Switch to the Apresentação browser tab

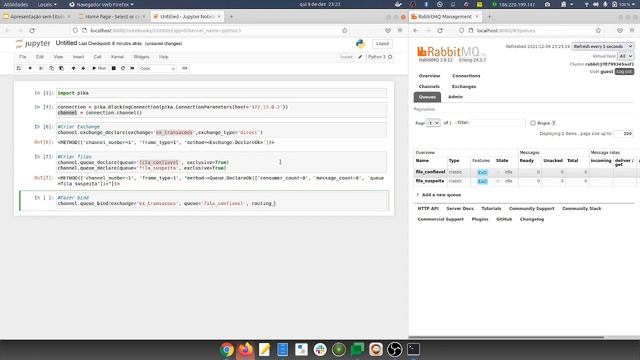pyautogui.click(x=37, y=17)
